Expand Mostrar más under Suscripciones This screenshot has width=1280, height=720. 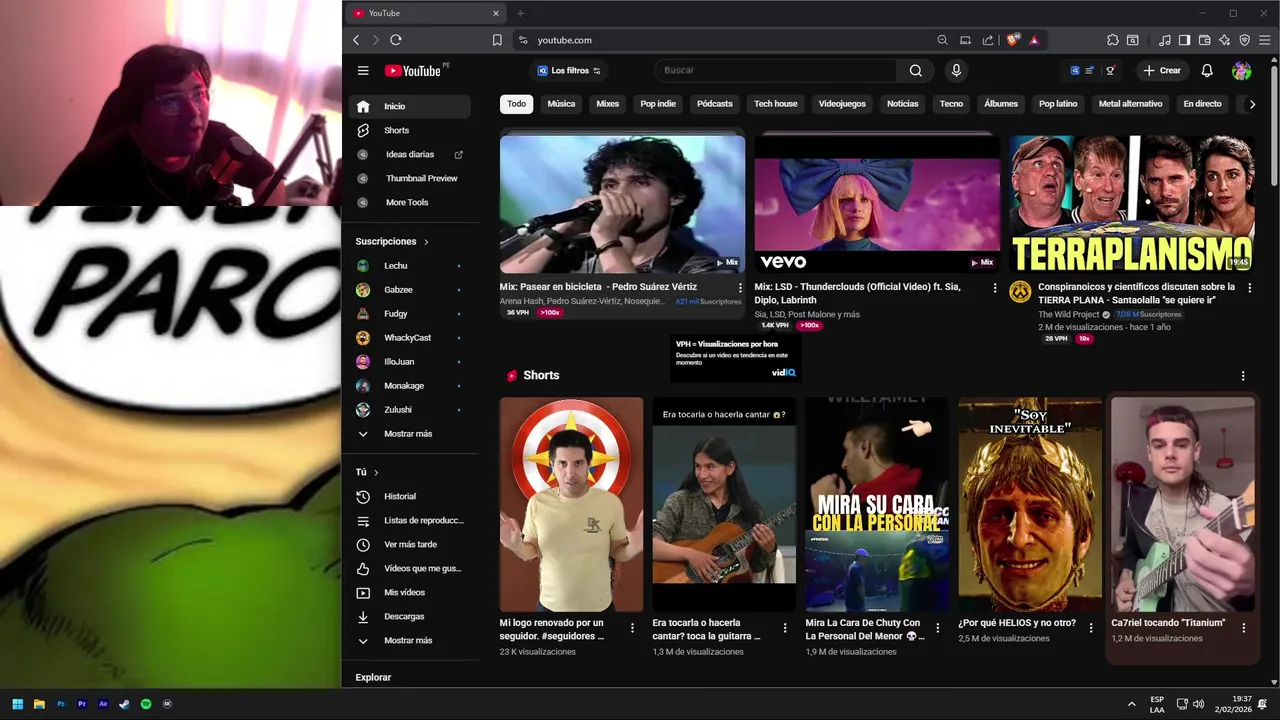pos(408,434)
